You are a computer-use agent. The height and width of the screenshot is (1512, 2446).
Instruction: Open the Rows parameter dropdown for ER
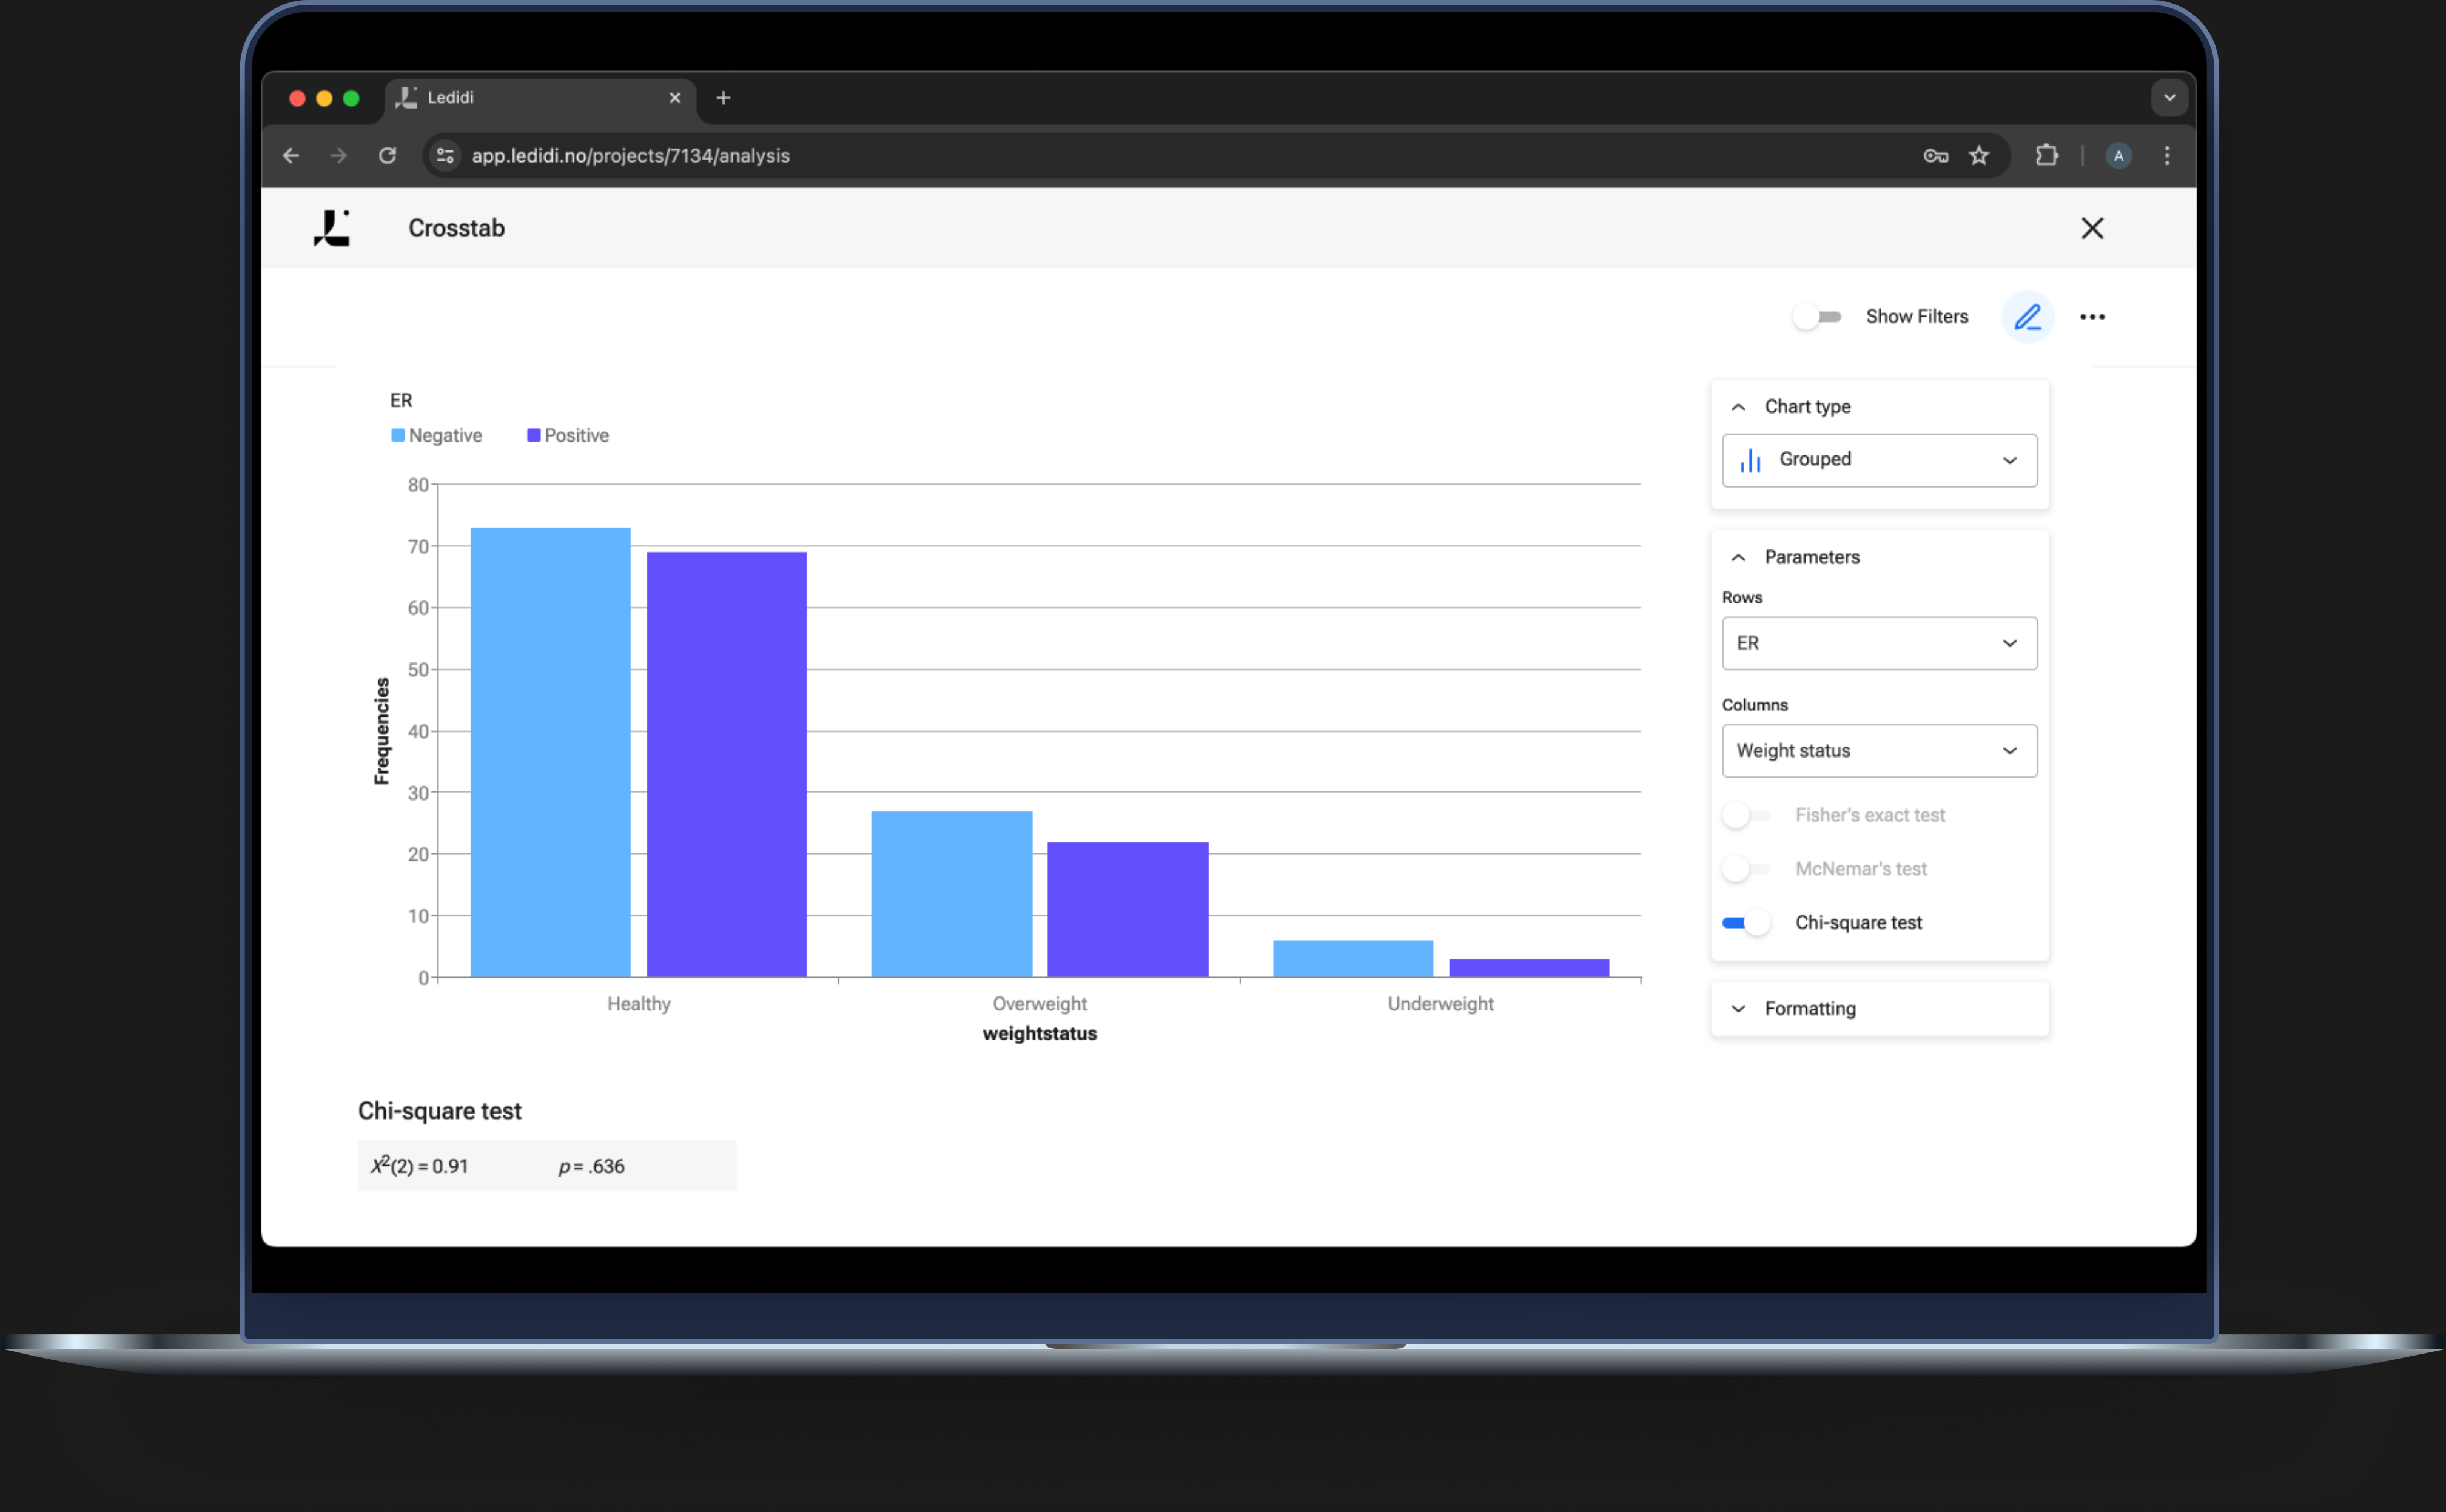tap(1878, 642)
